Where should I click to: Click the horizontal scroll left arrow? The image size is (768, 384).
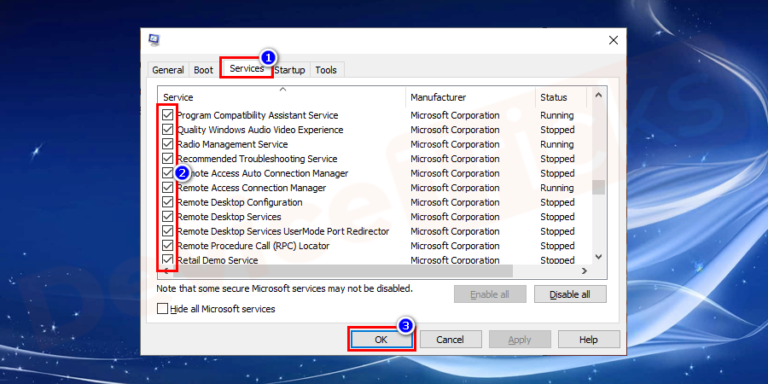pos(166,271)
